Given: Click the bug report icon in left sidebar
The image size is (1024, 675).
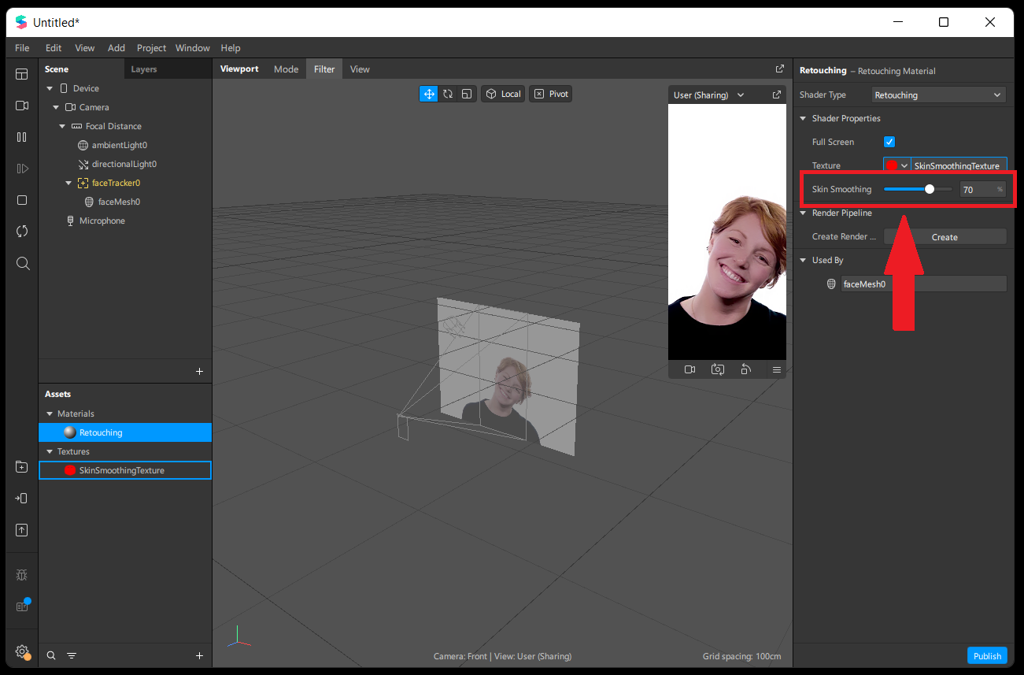Looking at the screenshot, I should coord(22,574).
